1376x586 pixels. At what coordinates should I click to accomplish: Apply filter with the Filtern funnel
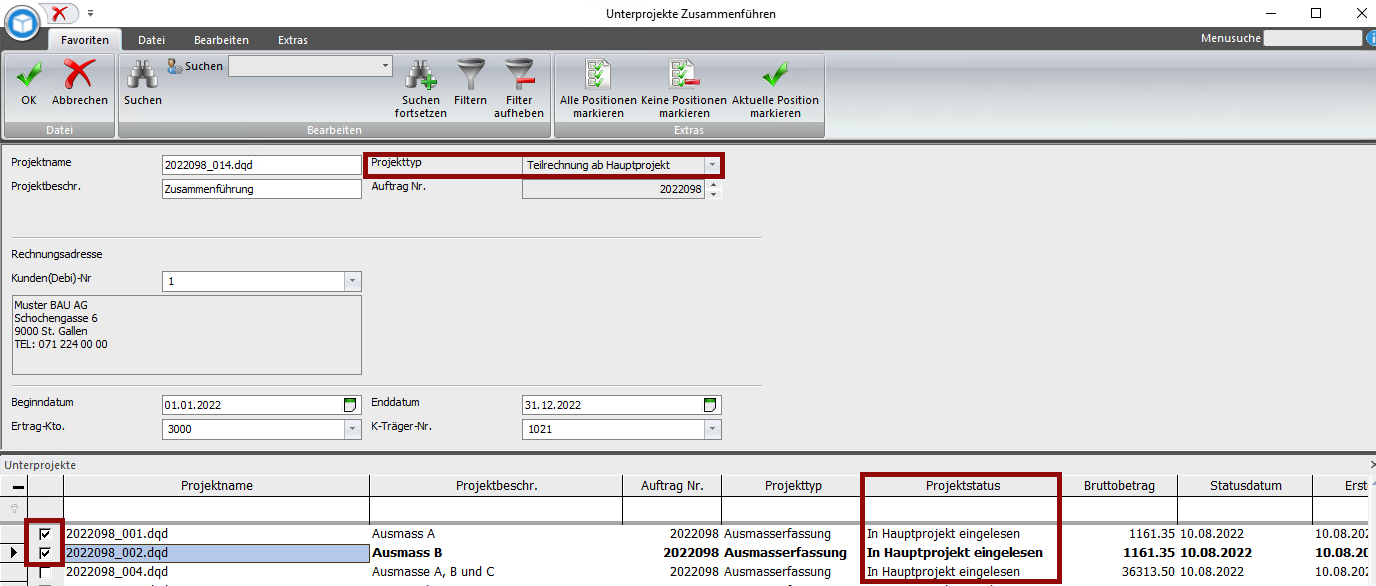click(470, 75)
